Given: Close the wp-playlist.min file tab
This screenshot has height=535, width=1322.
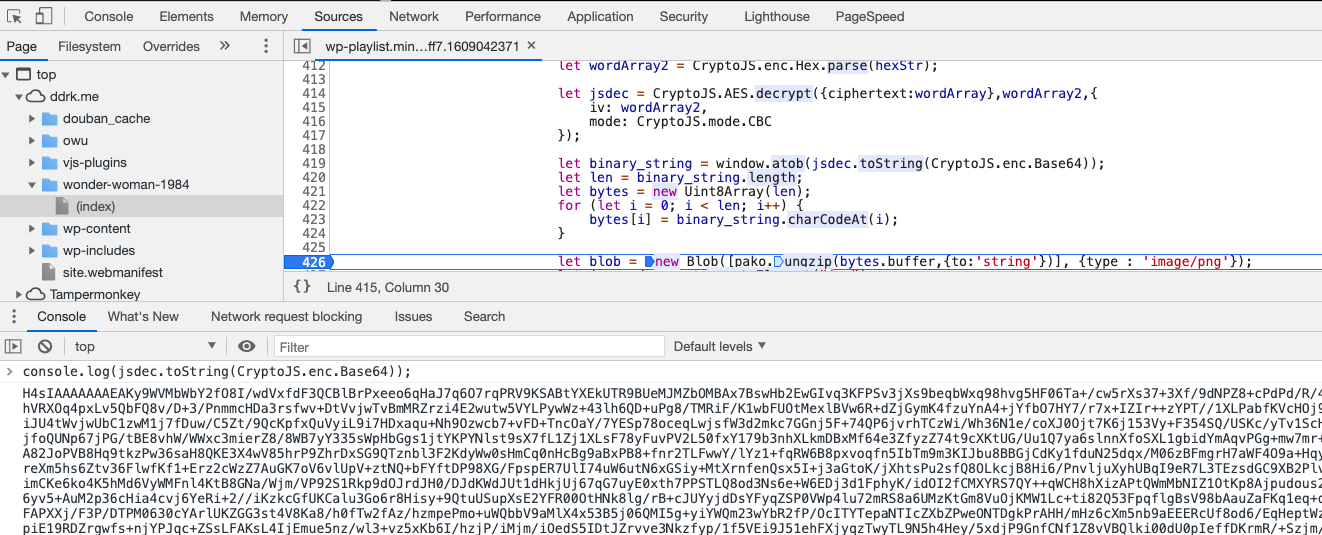Looking at the screenshot, I should click(x=532, y=46).
